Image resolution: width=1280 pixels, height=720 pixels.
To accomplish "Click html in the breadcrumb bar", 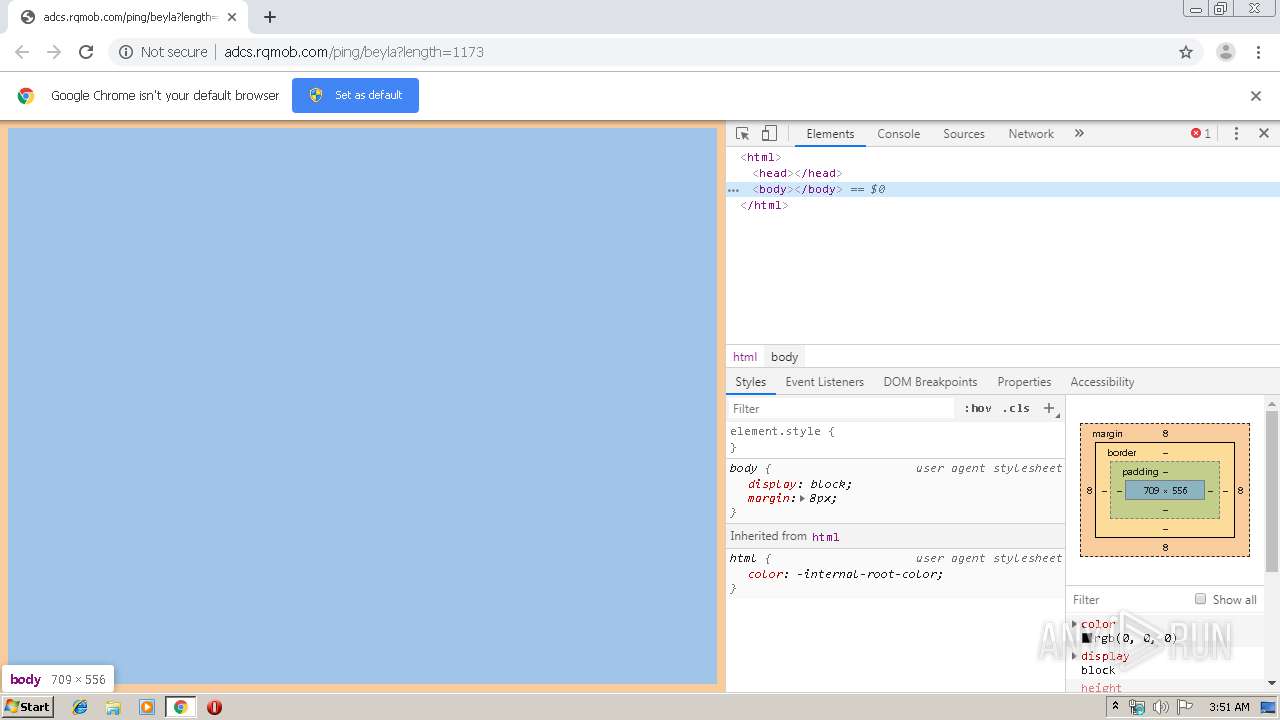I will coord(745,357).
